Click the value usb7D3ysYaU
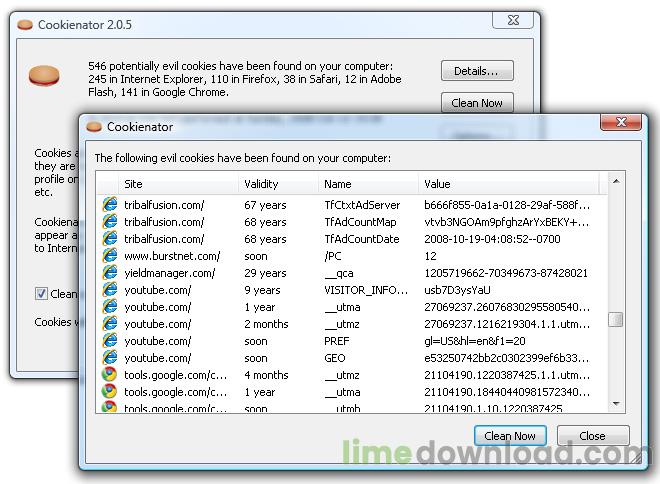Viewport: 660px width, 484px height. [x=457, y=290]
